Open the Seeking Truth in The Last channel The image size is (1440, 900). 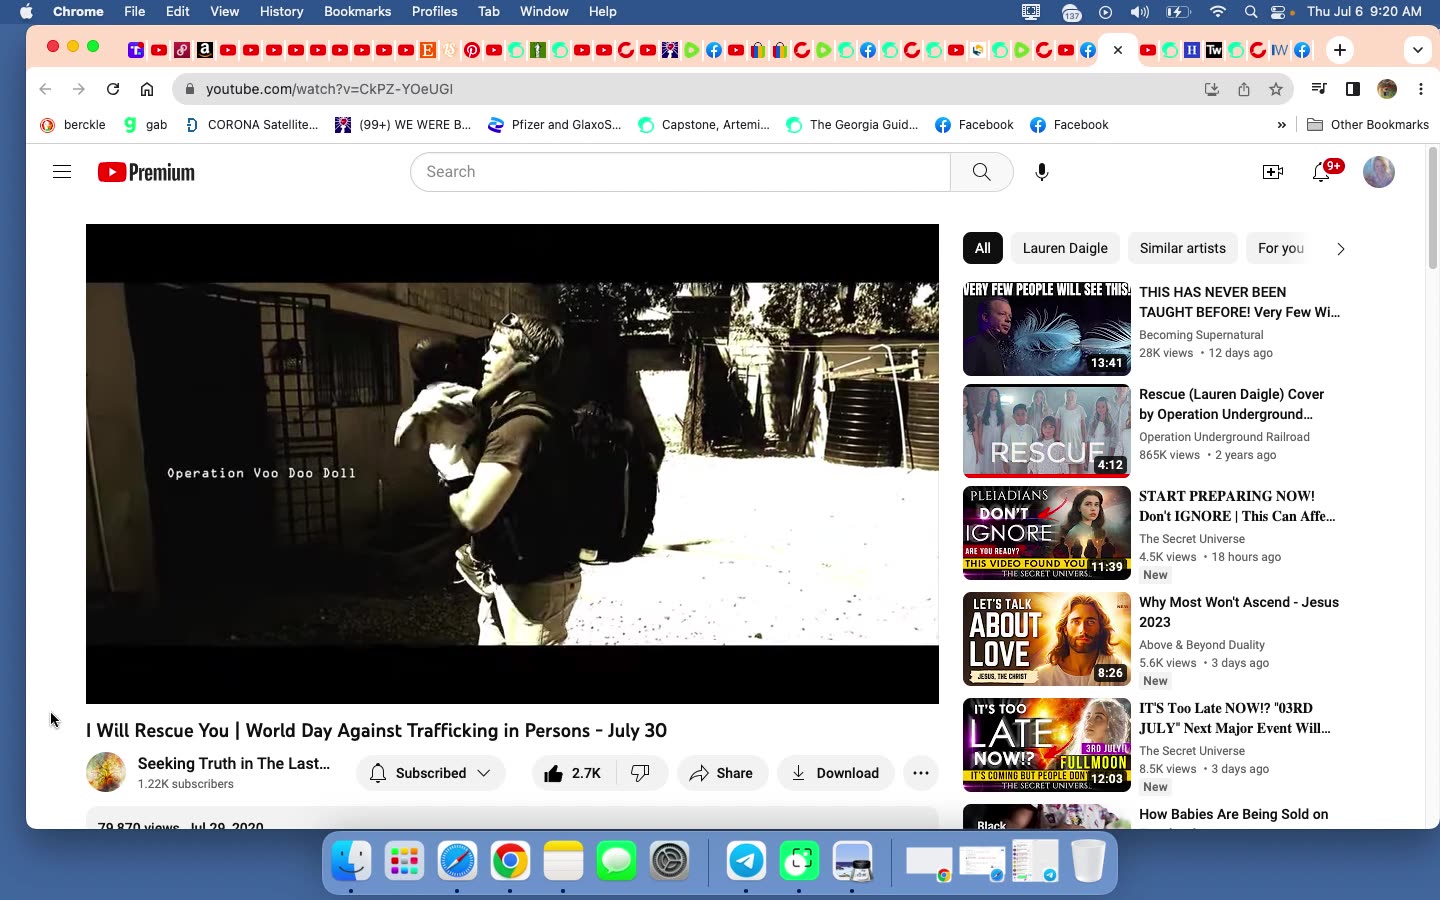(x=234, y=764)
